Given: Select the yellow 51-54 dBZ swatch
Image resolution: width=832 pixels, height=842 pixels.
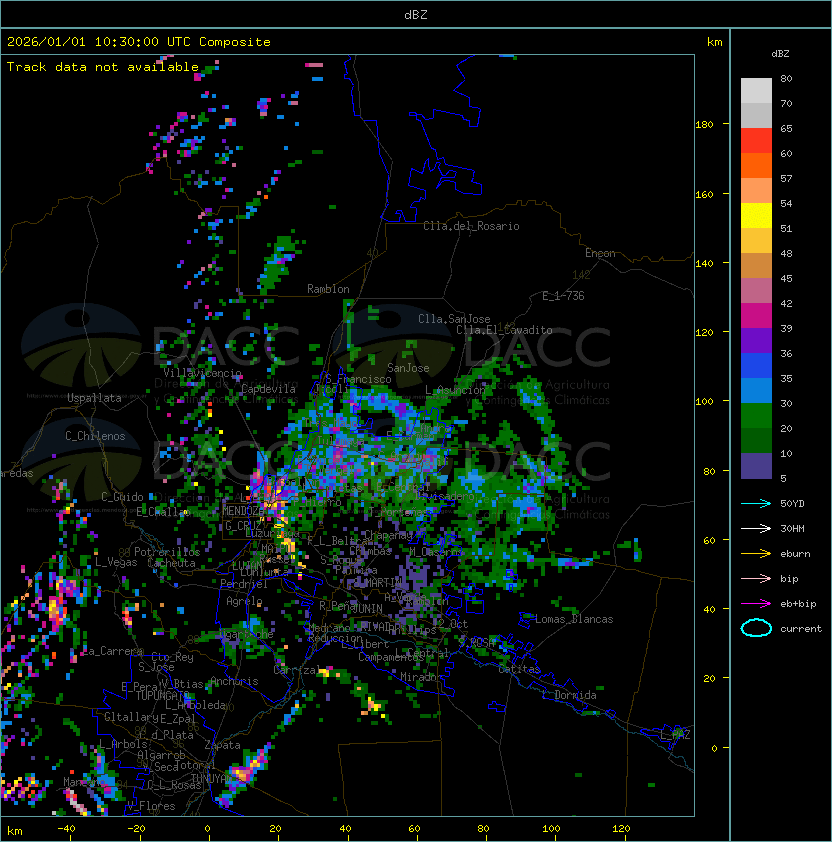Looking at the screenshot, I should click(756, 216).
